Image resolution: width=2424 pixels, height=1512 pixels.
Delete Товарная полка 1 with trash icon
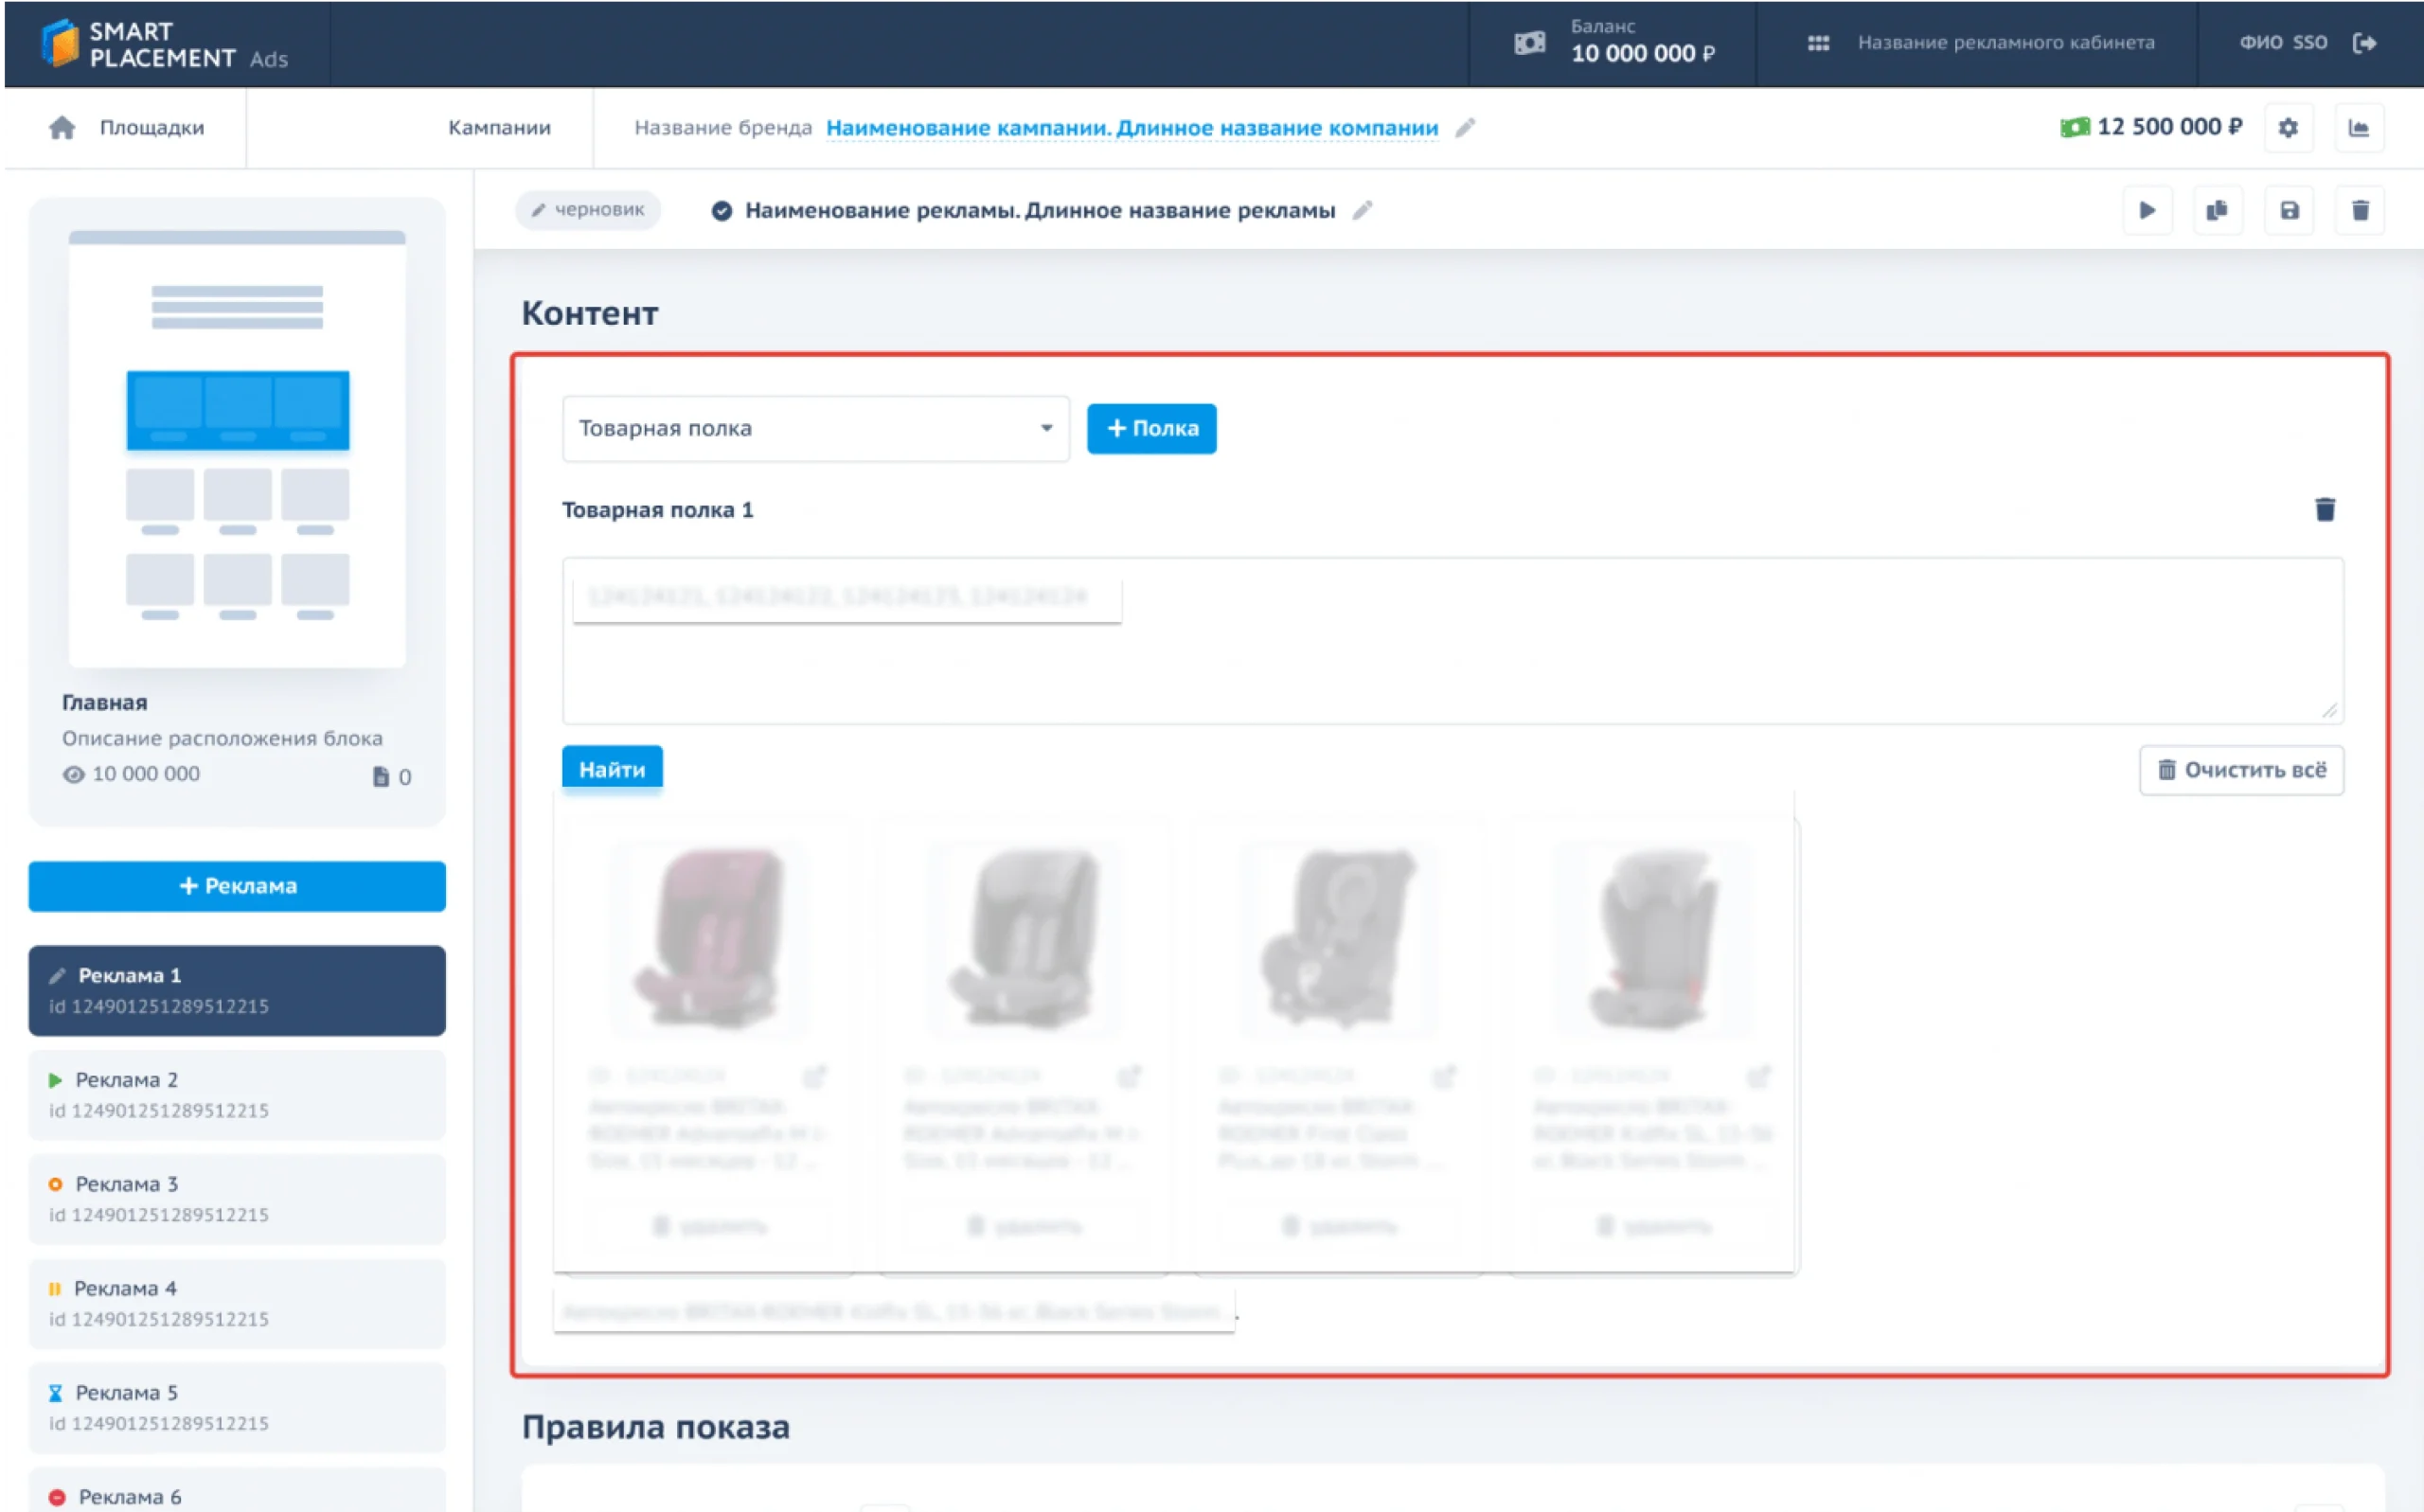tap(2325, 510)
